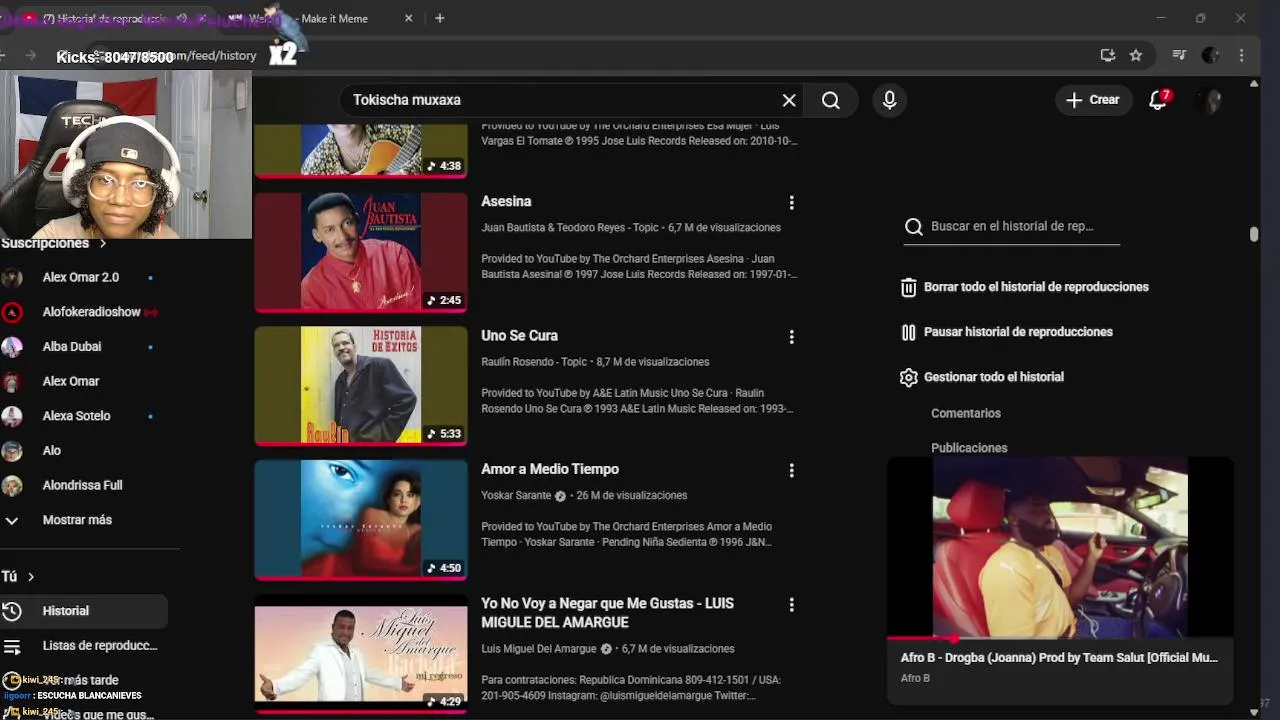
Task: Open Raulín Rosendo - Topic channel link
Action: tap(534, 362)
